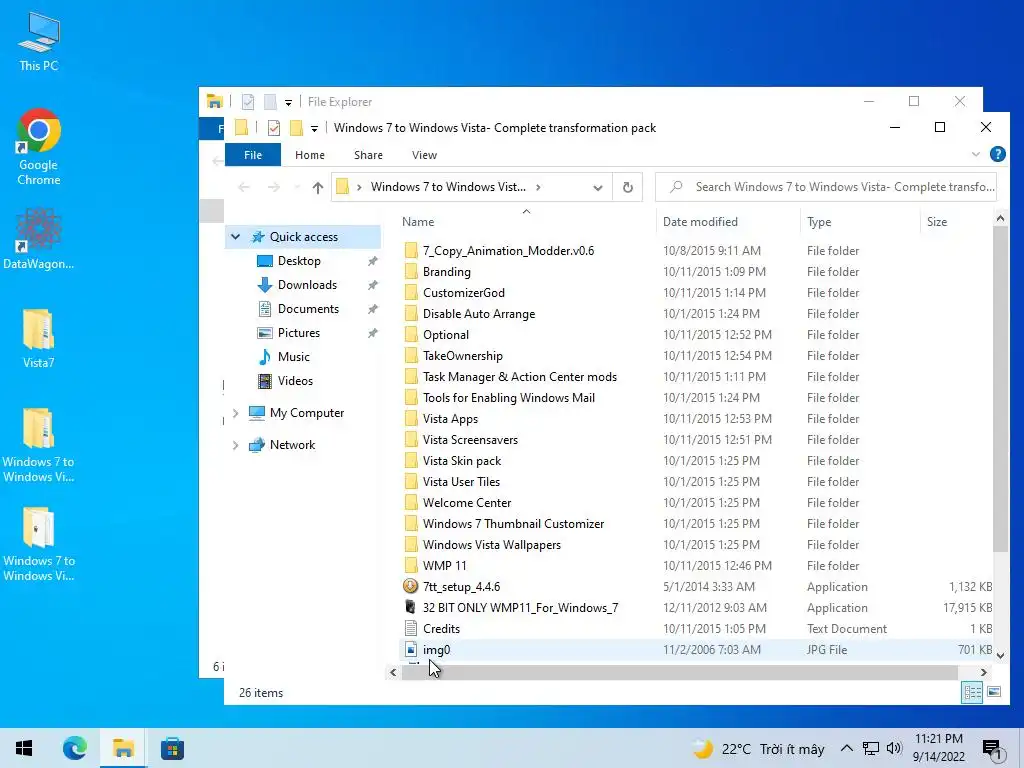Click the Branding folder icon
The height and width of the screenshot is (768, 1024).
tap(410, 272)
